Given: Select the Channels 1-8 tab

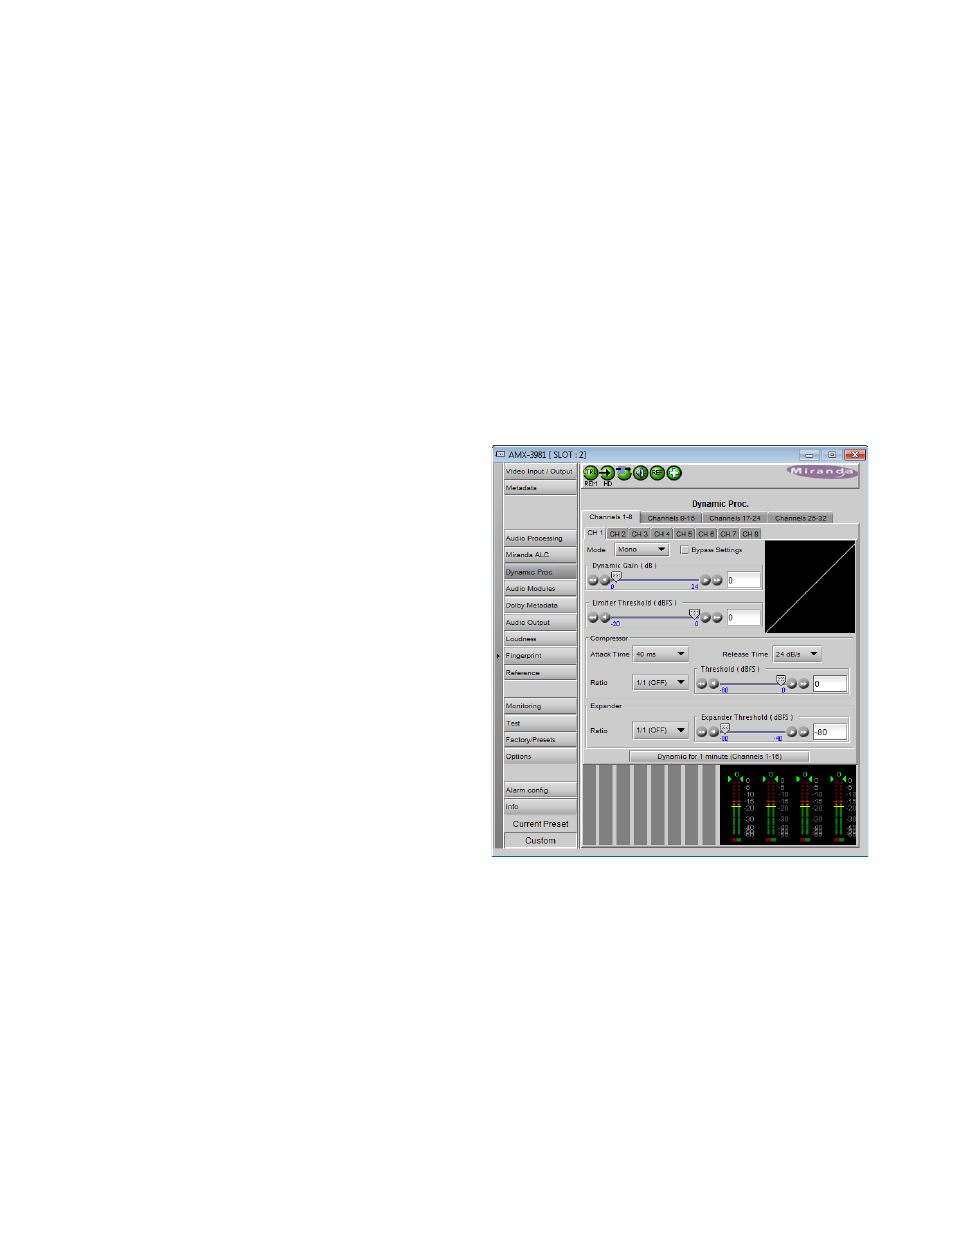Looking at the screenshot, I should tap(611, 517).
